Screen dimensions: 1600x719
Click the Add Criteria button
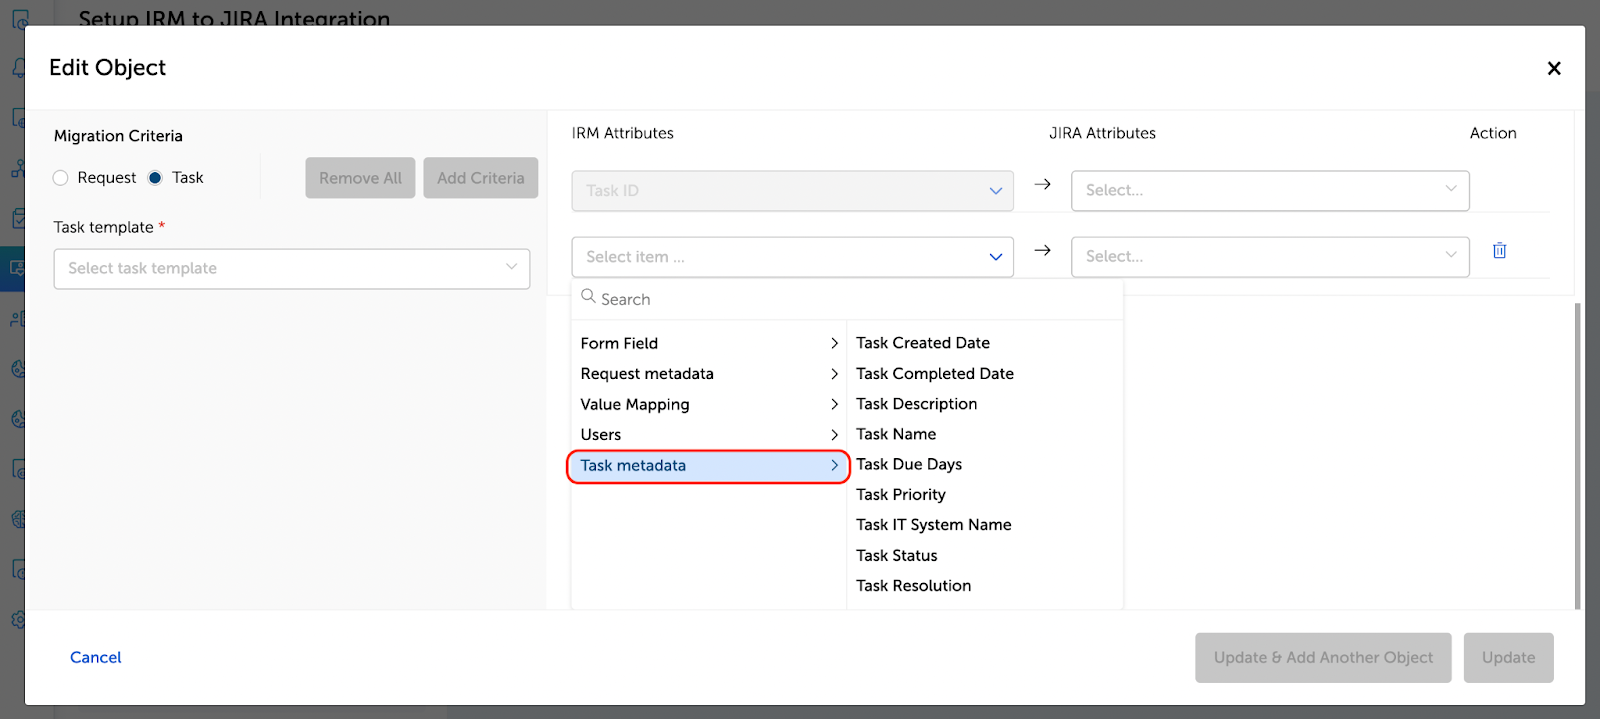[481, 178]
